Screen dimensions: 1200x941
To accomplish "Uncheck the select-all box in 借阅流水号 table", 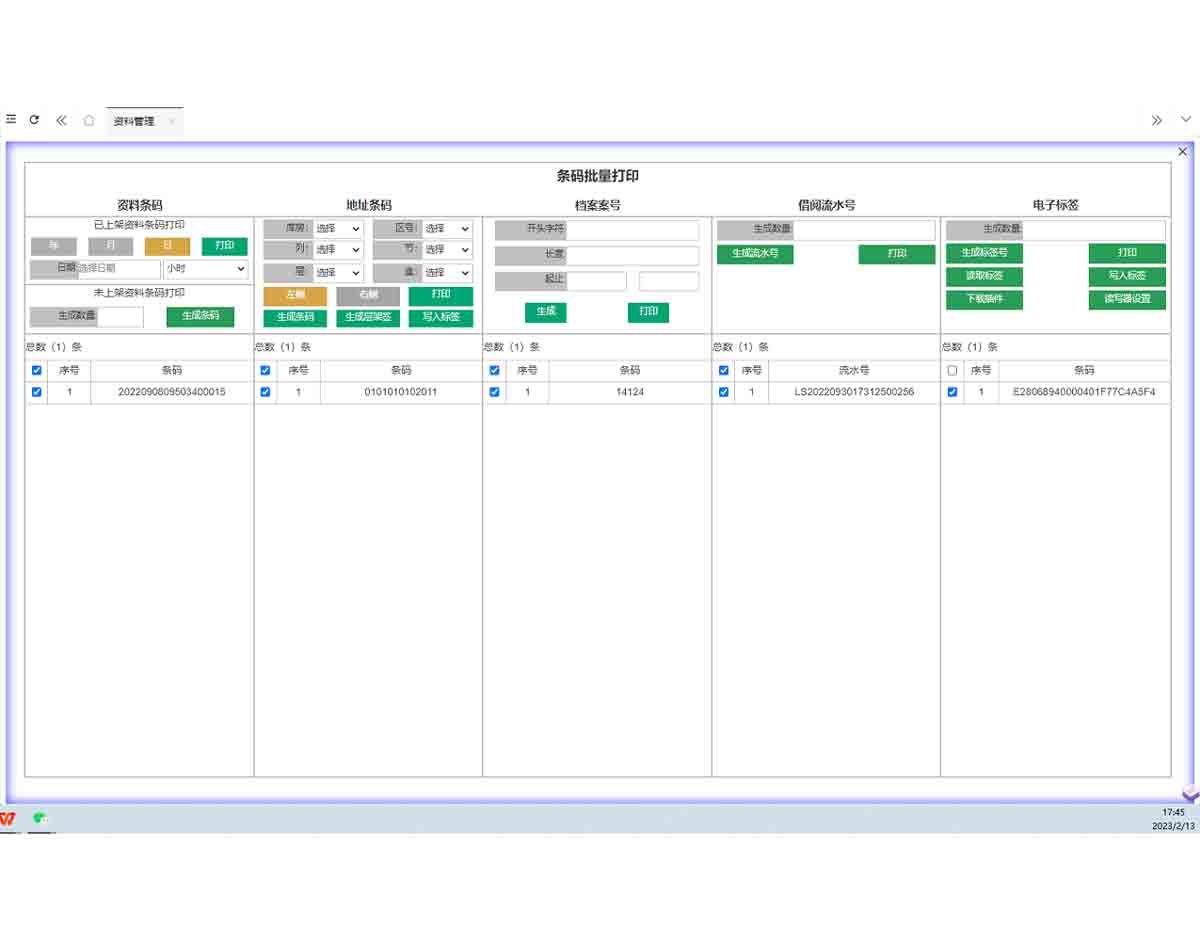I will [724, 370].
